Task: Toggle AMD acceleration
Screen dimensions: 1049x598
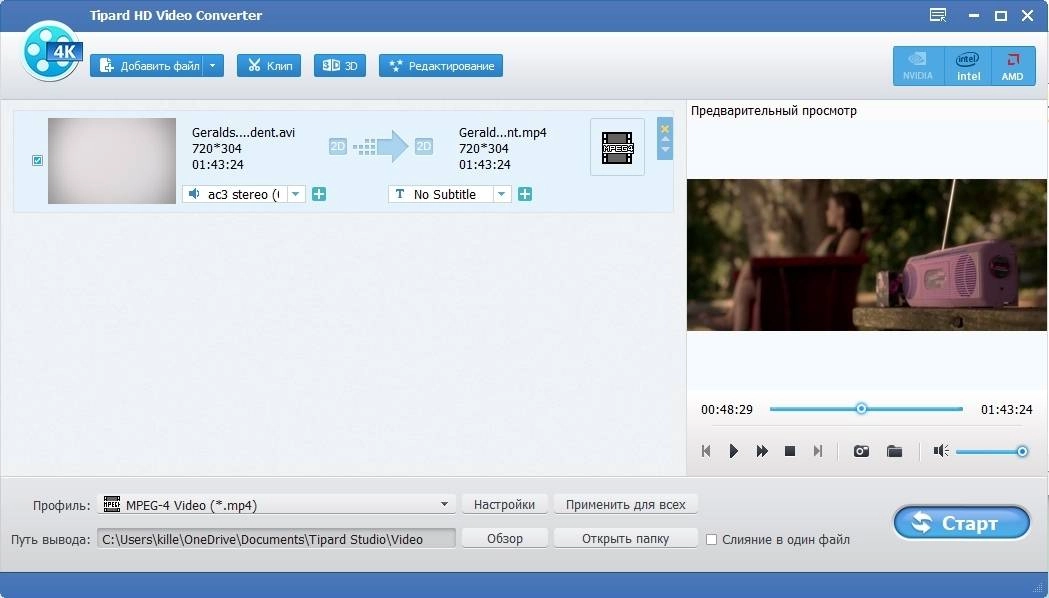Action: point(1012,66)
